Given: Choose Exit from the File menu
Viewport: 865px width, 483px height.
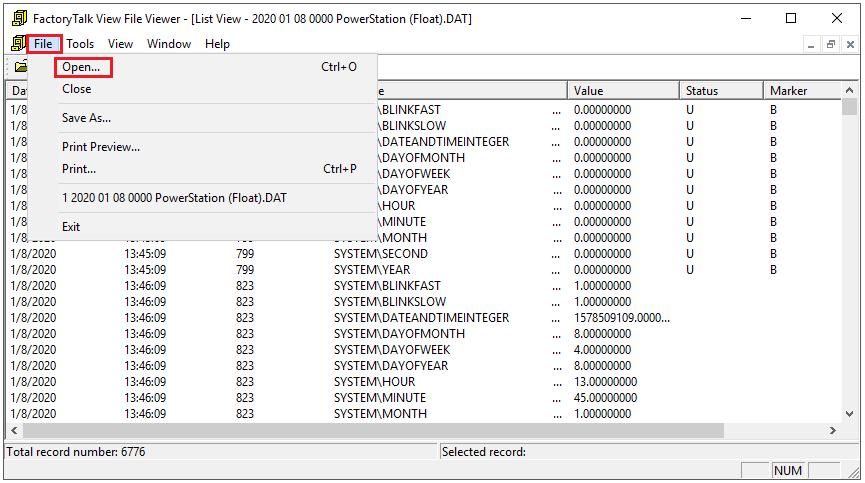Looking at the screenshot, I should click(71, 227).
